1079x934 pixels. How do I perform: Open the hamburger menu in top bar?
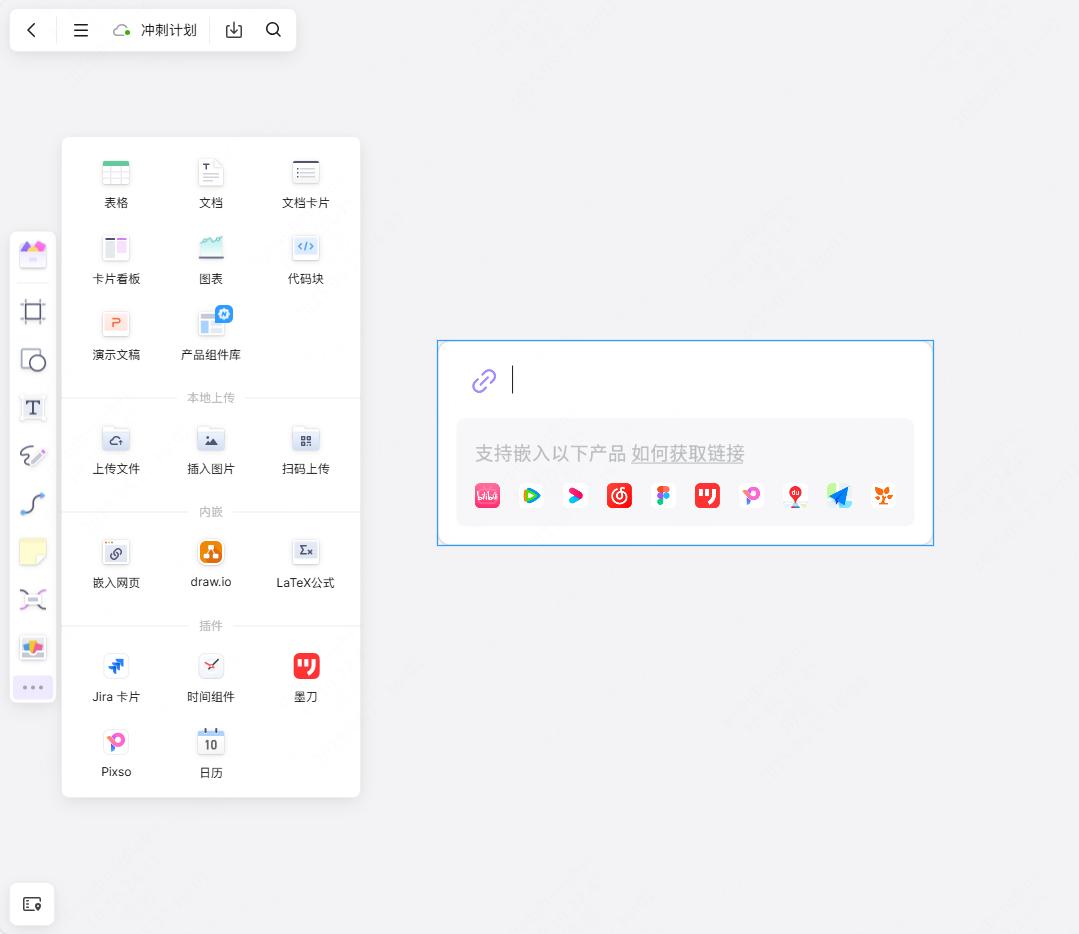click(x=80, y=30)
